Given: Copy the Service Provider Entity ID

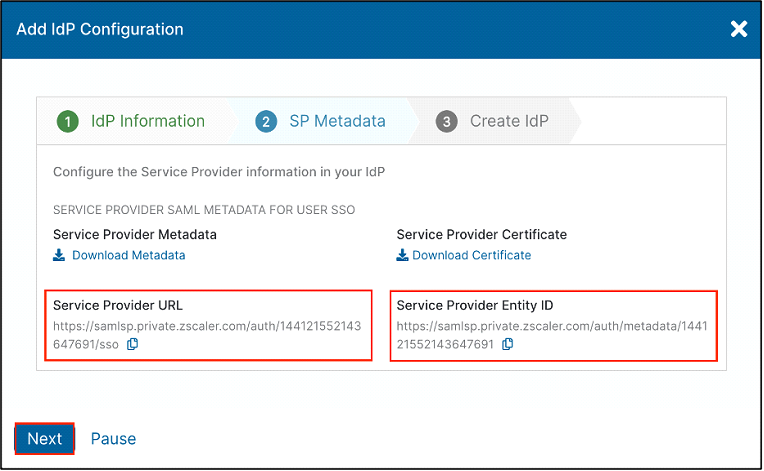Looking at the screenshot, I should click(508, 344).
